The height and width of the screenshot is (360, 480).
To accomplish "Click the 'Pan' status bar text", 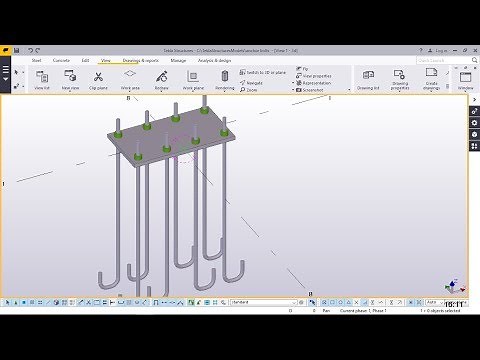I will pyautogui.click(x=326, y=311).
